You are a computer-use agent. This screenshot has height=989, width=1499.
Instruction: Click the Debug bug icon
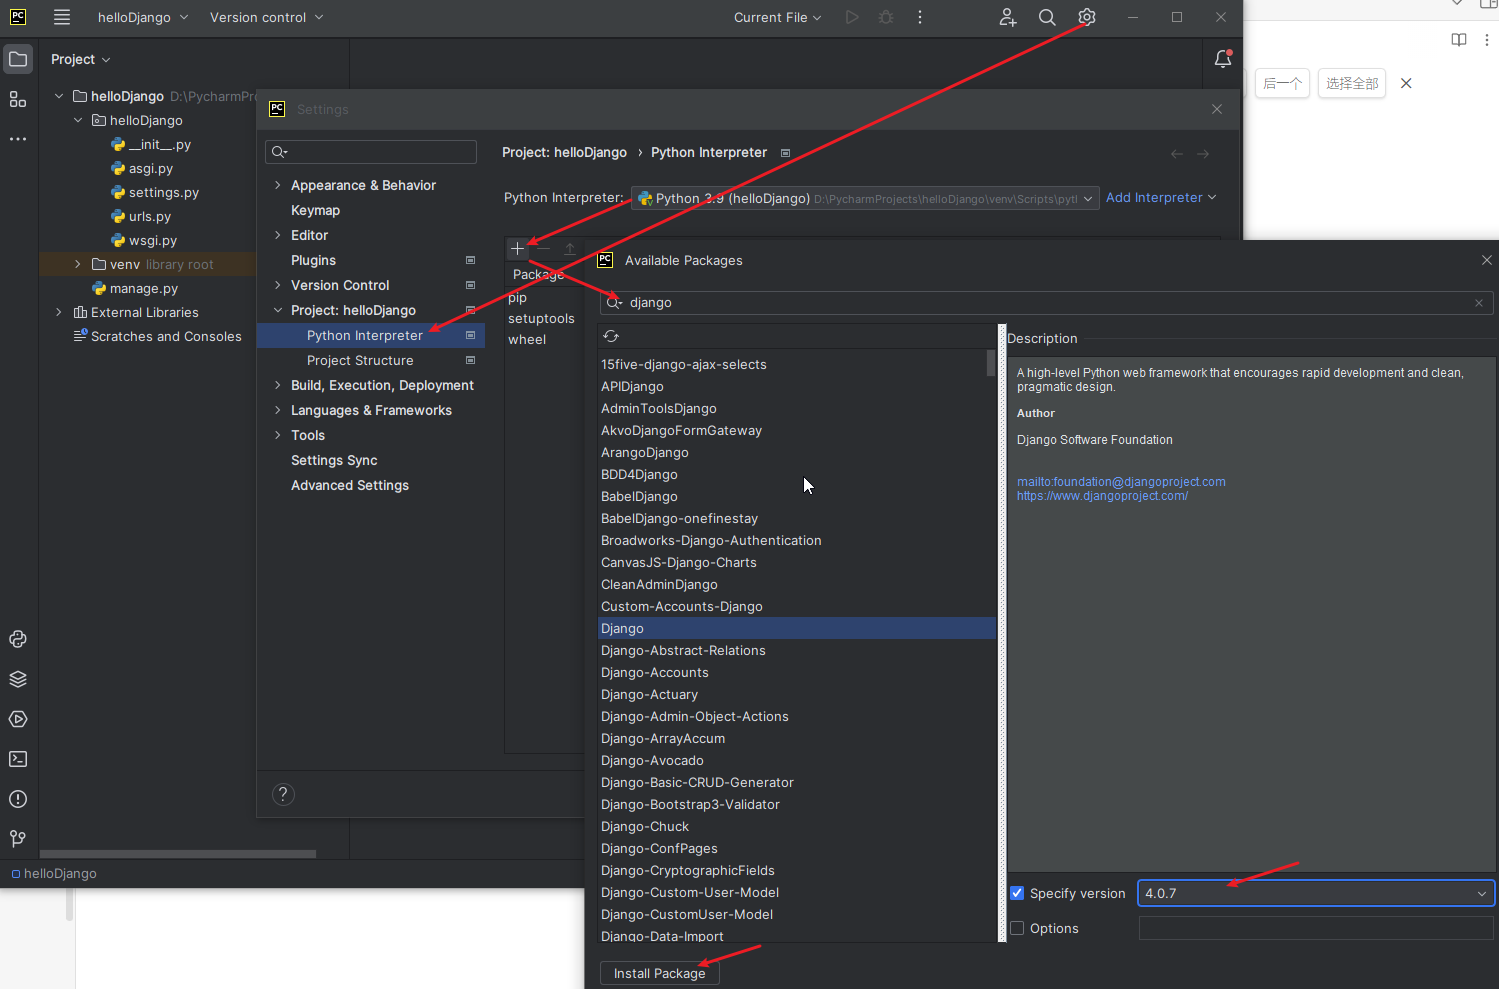tap(886, 17)
